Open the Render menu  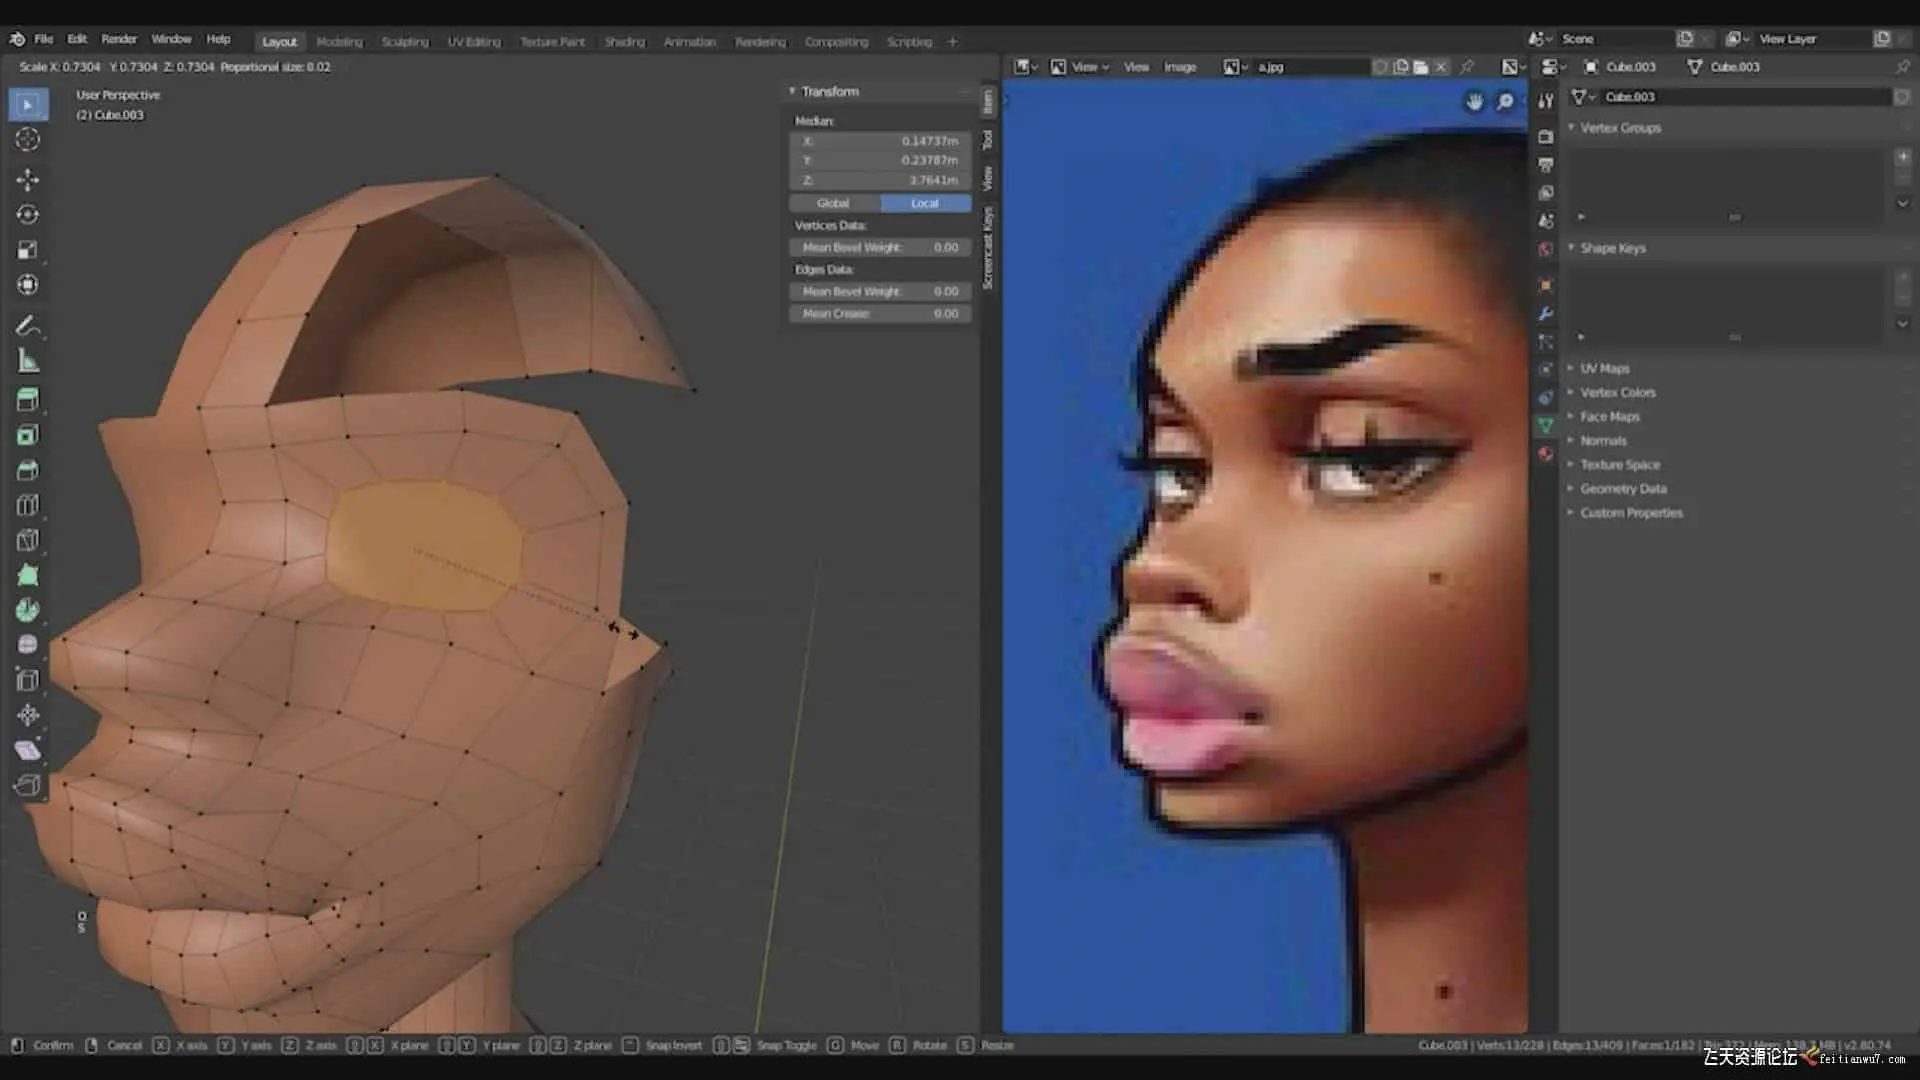coord(119,39)
